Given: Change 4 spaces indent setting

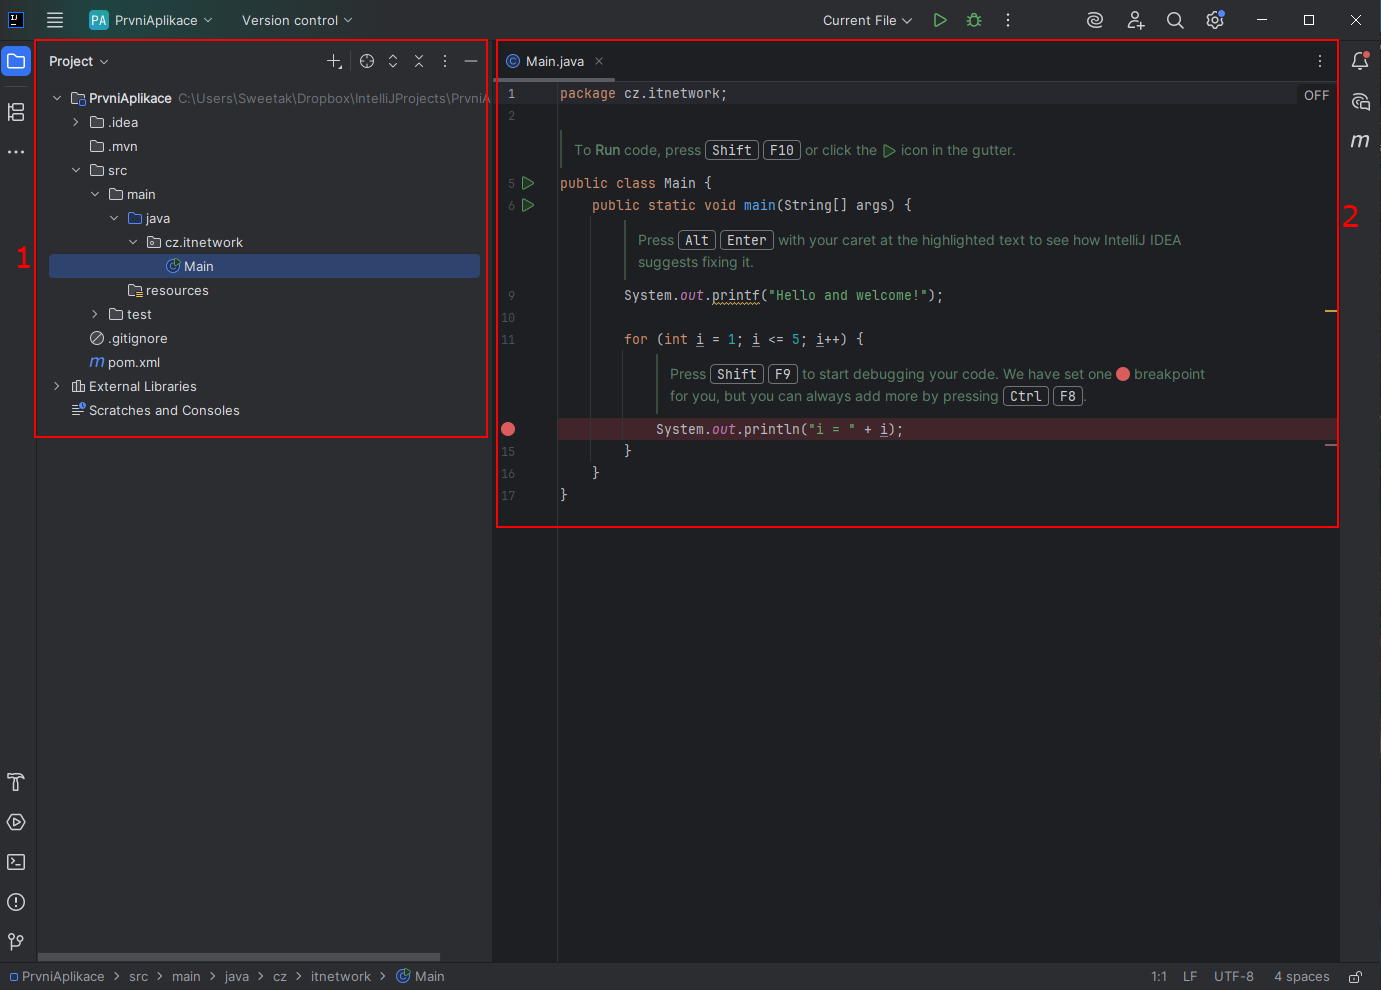Looking at the screenshot, I should tap(1302, 977).
